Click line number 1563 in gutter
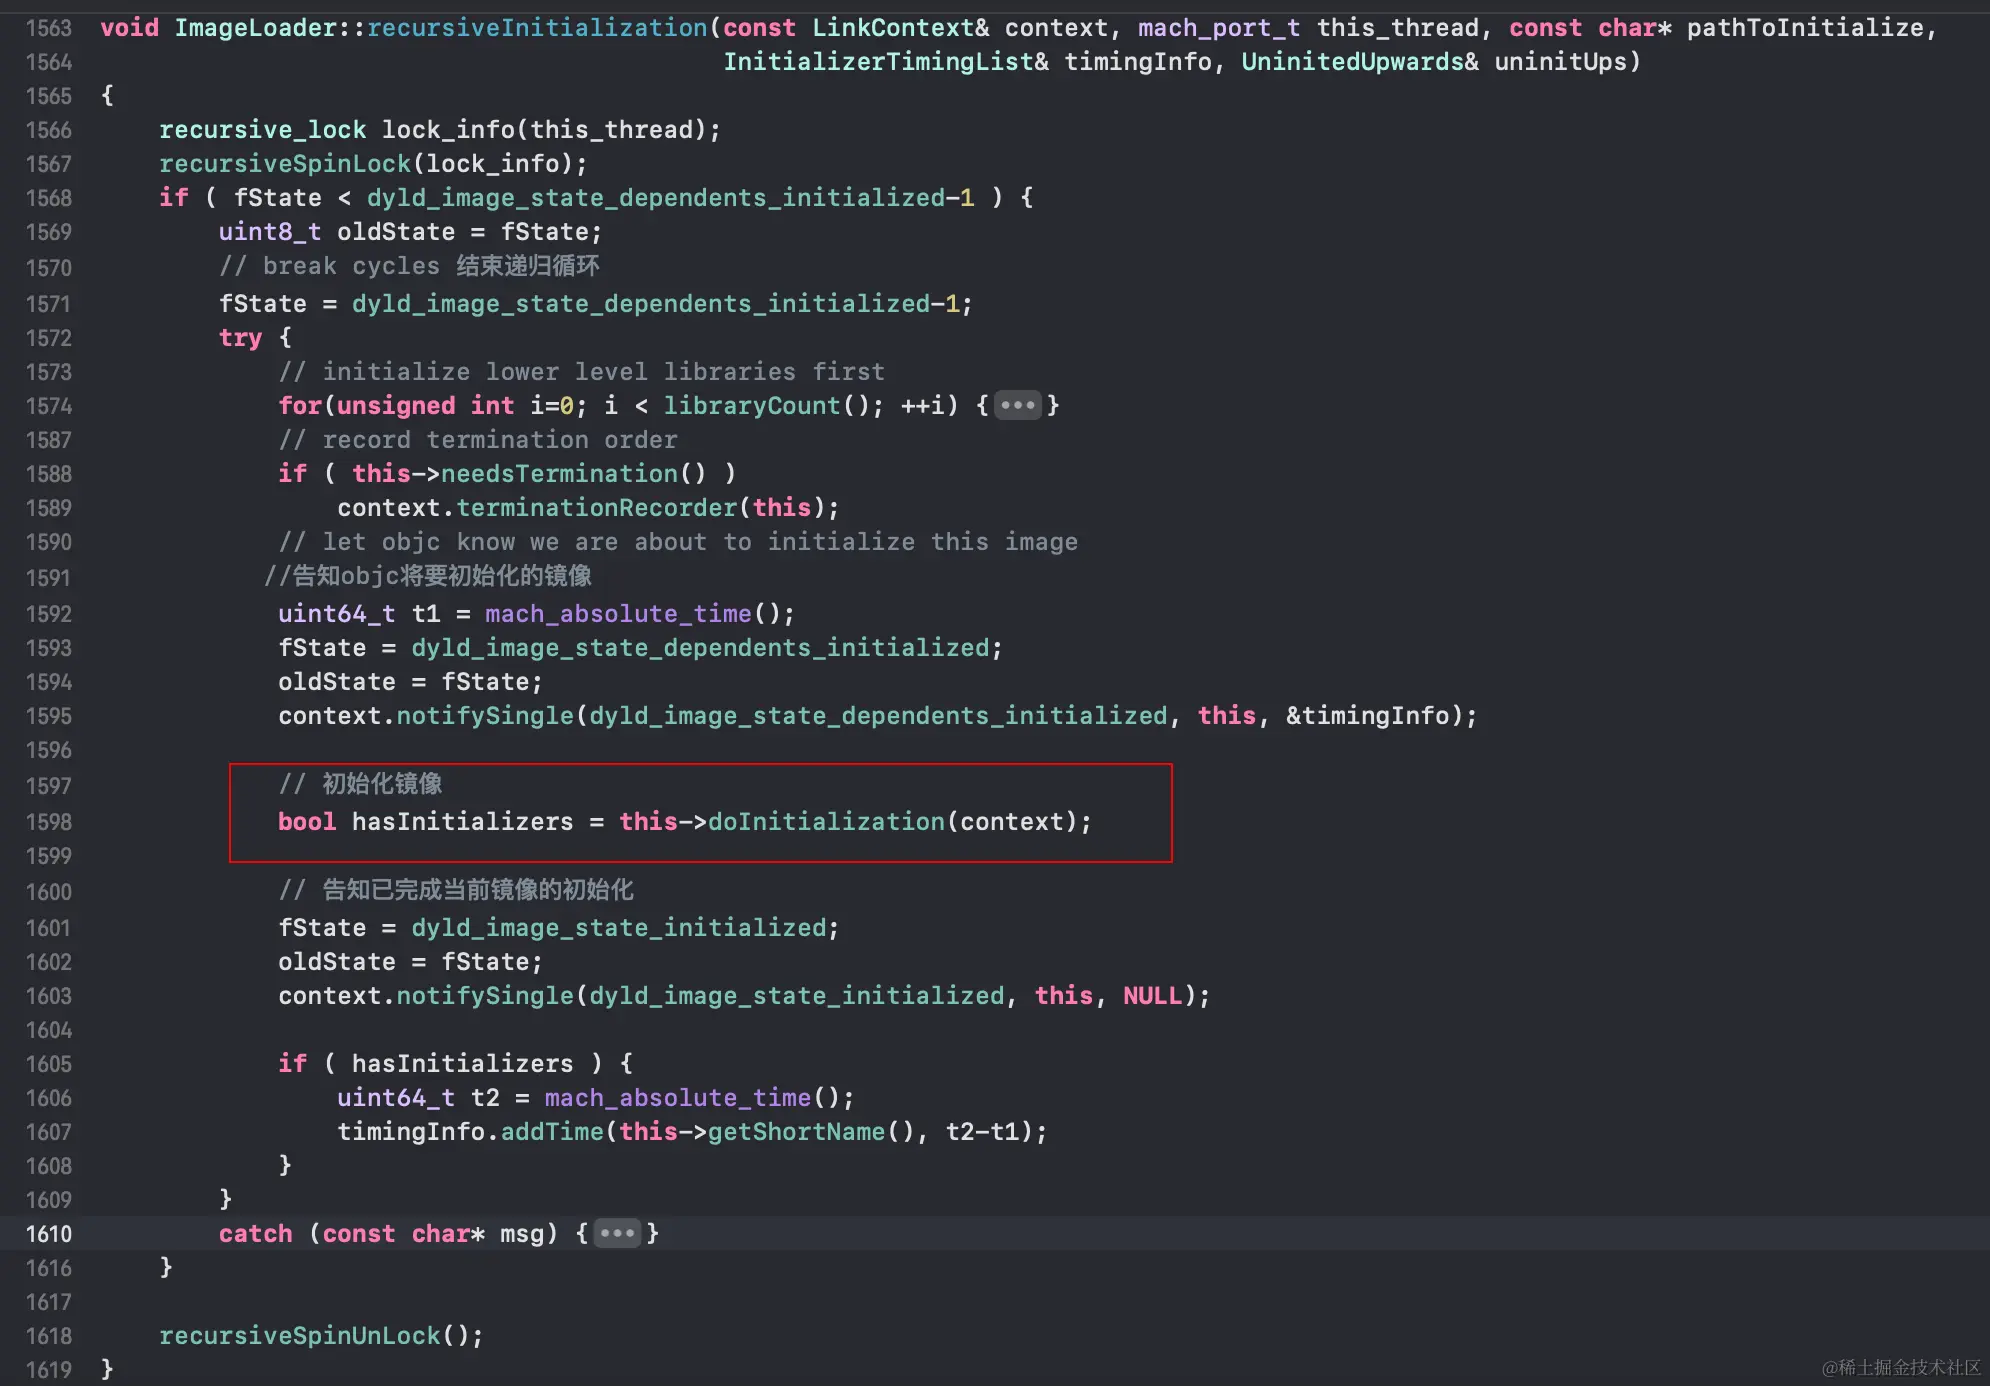The image size is (1990, 1386). click(x=48, y=28)
